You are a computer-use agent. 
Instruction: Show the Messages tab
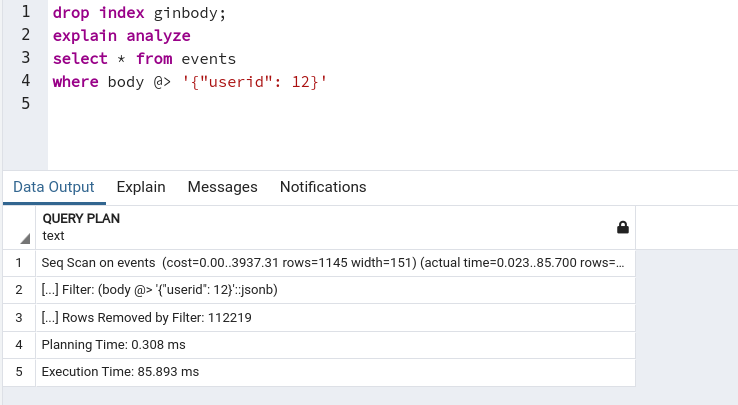coord(223,187)
